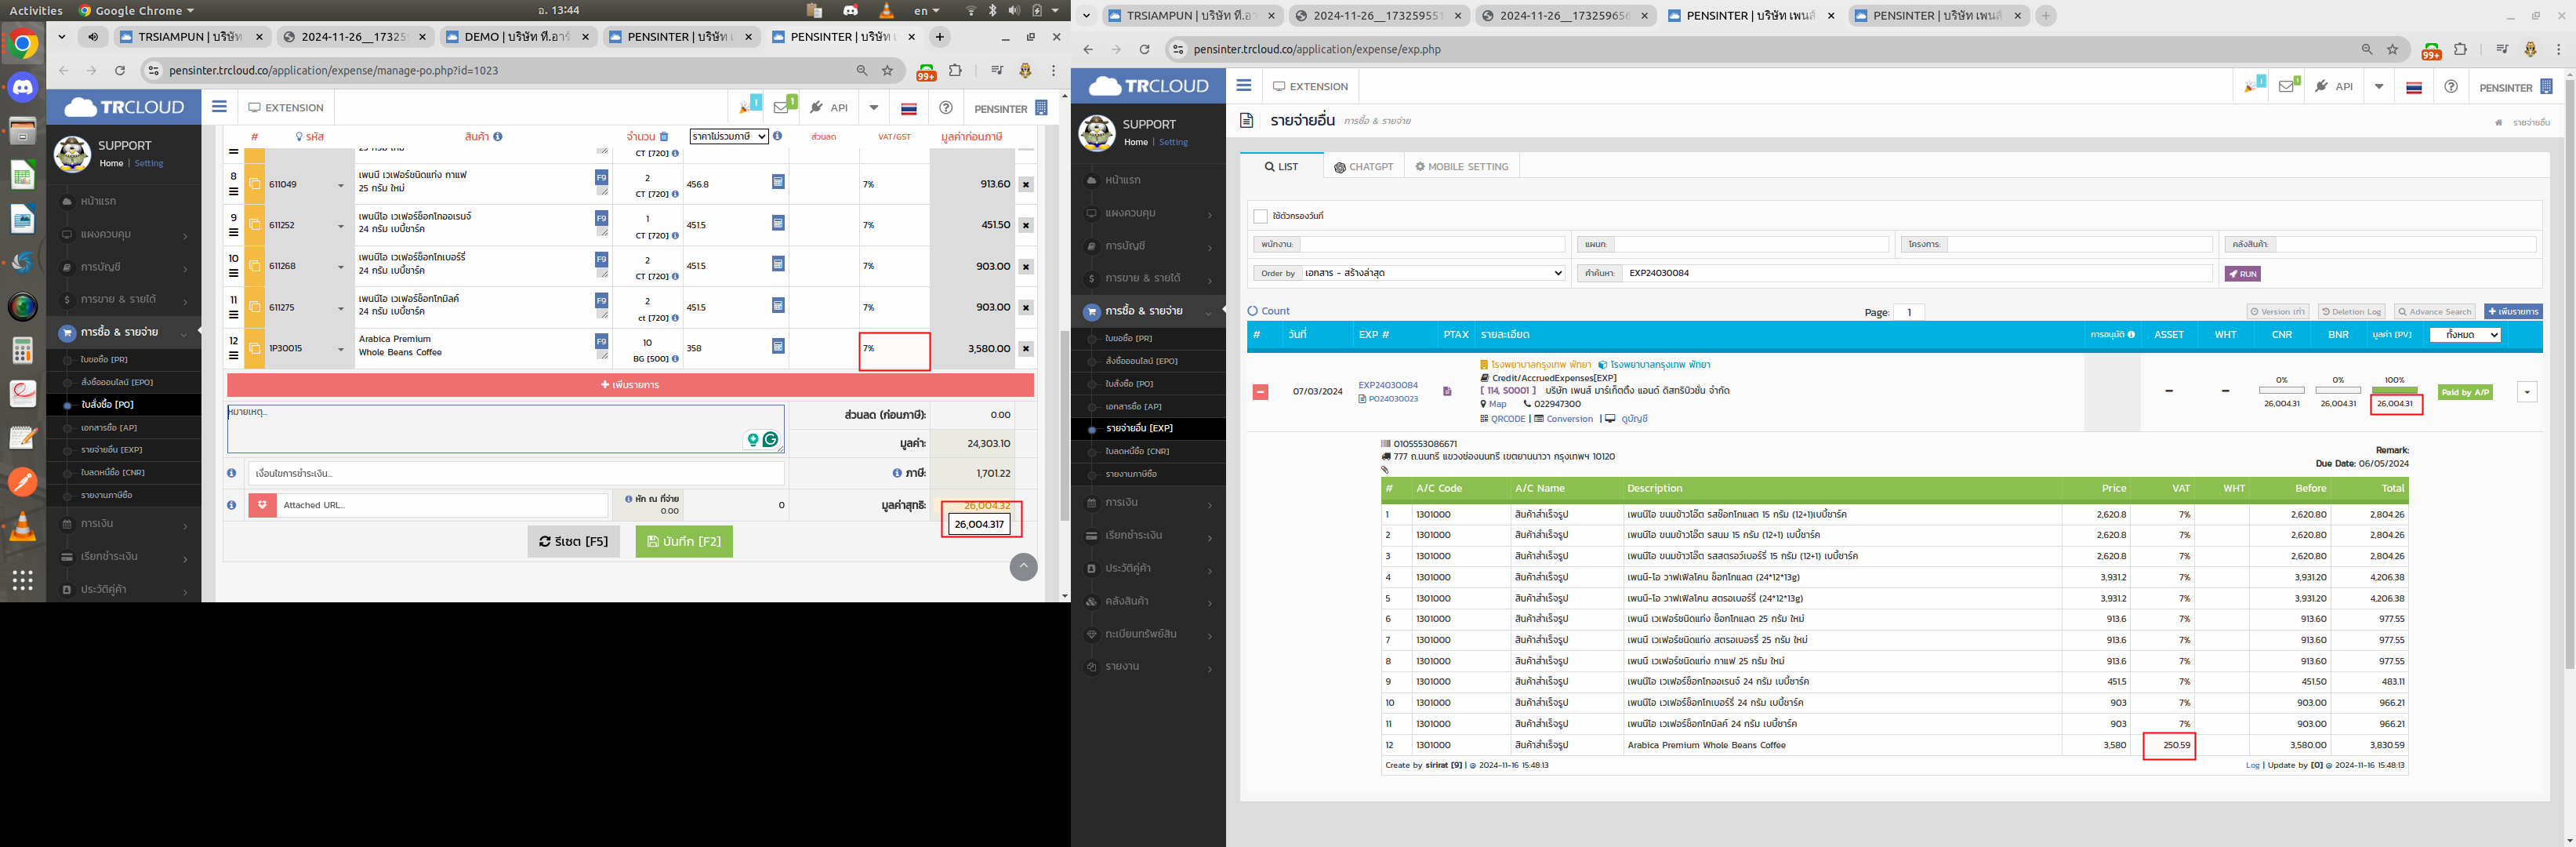
Task: Click F9 button on Arabica Premium row
Action: (x=601, y=341)
